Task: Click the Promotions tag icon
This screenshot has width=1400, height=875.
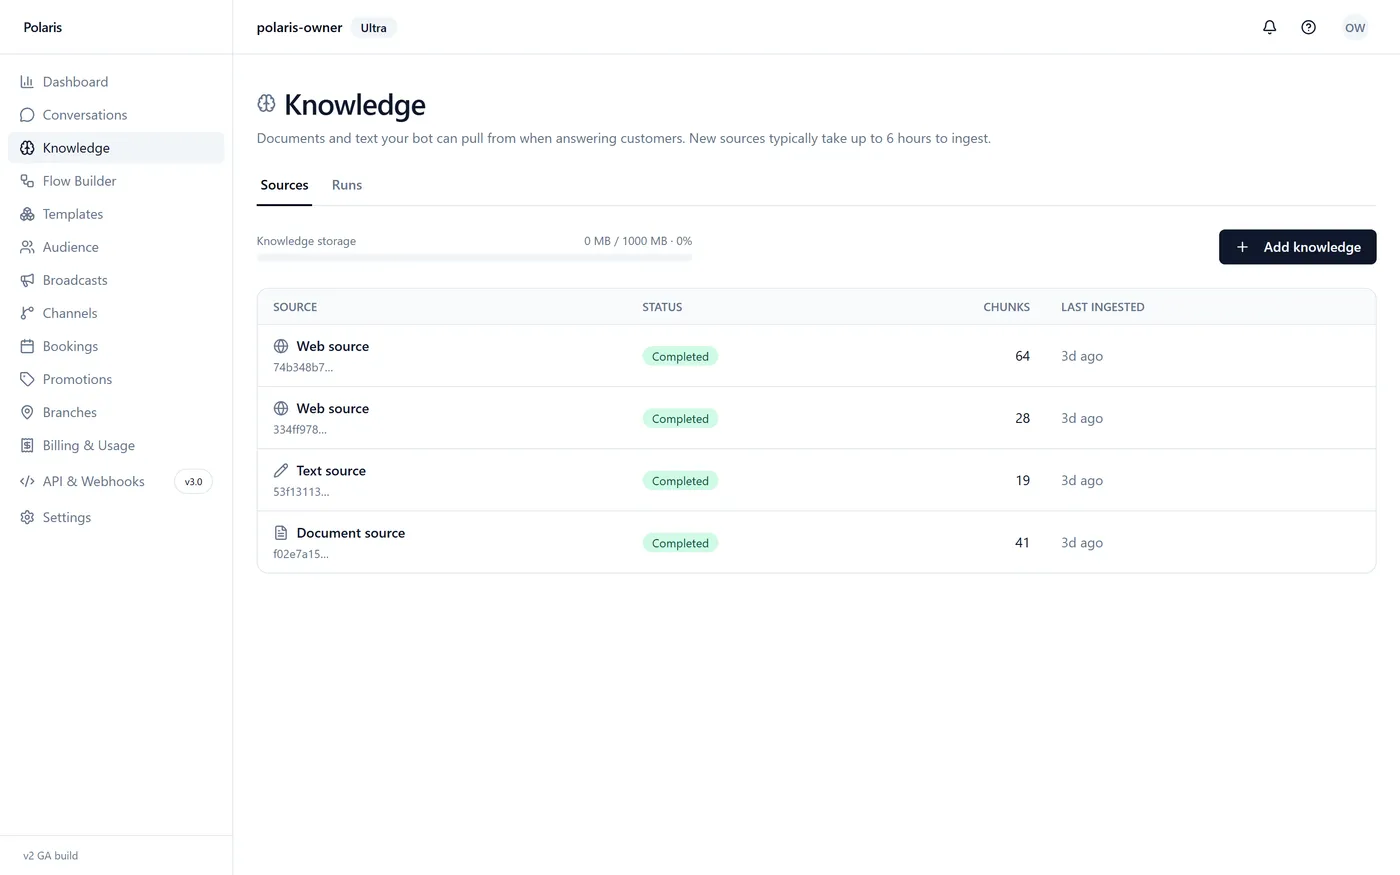Action: point(27,379)
